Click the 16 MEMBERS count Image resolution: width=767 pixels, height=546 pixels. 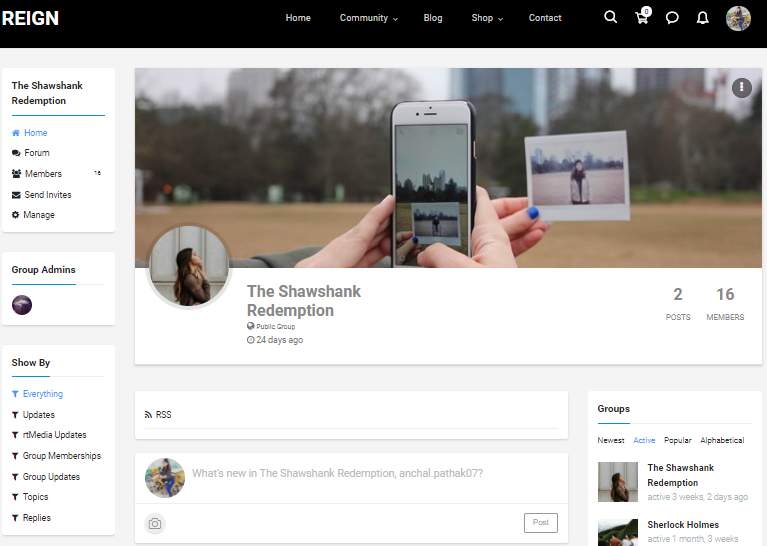[725, 304]
